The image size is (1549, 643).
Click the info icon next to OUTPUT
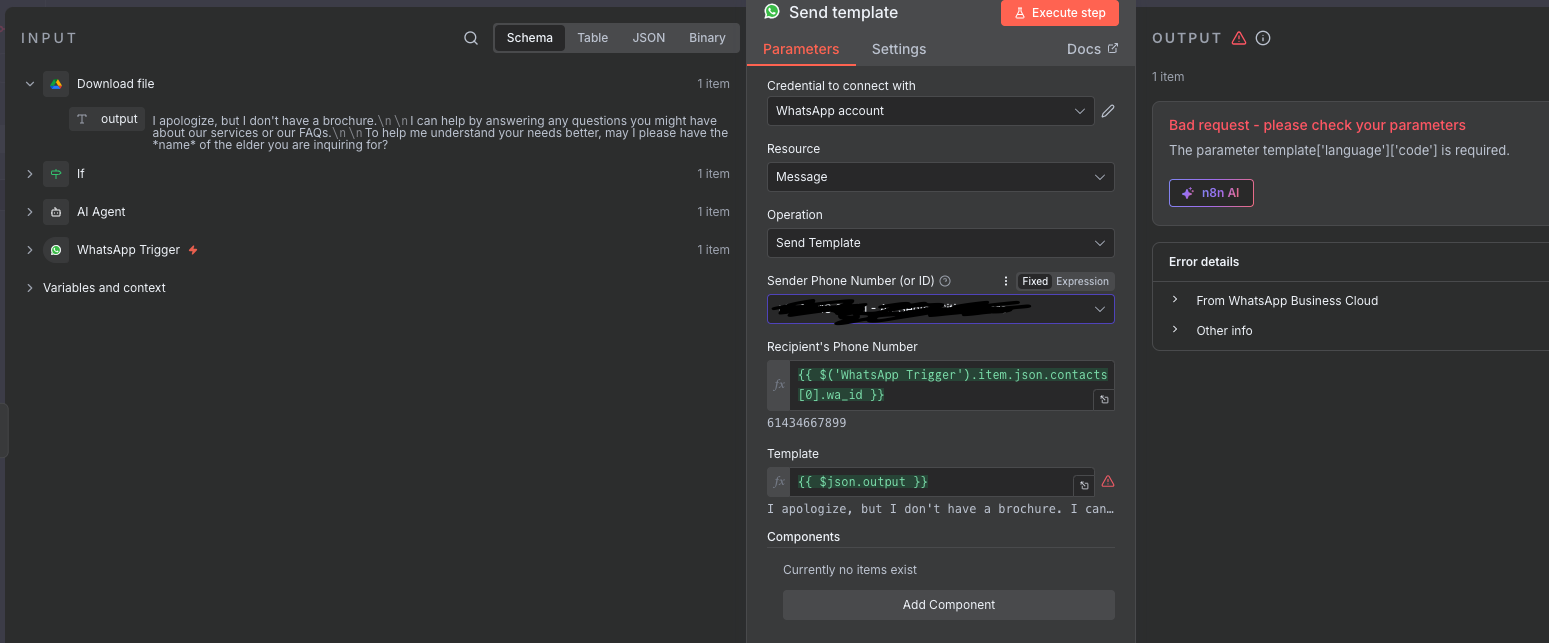point(1263,38)
